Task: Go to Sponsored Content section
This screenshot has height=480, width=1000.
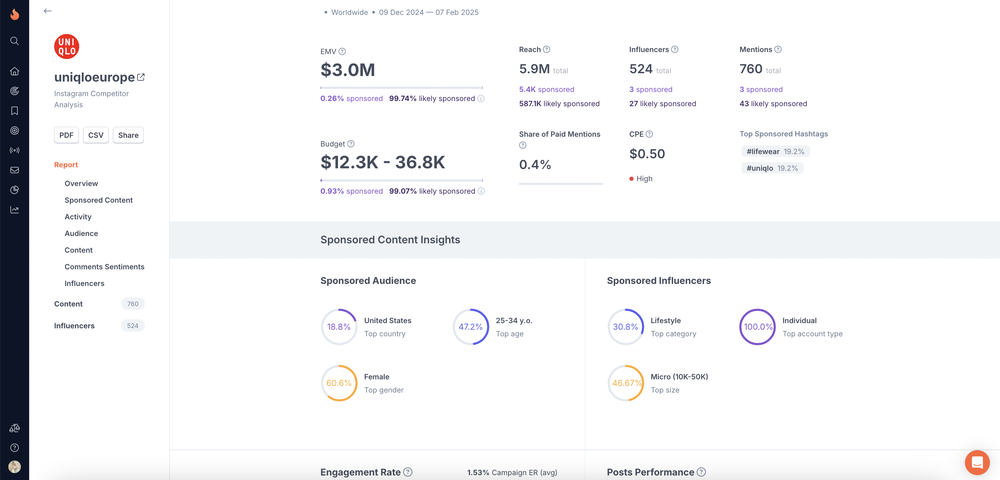Action: pyautogui.click(x=99, y=200)
